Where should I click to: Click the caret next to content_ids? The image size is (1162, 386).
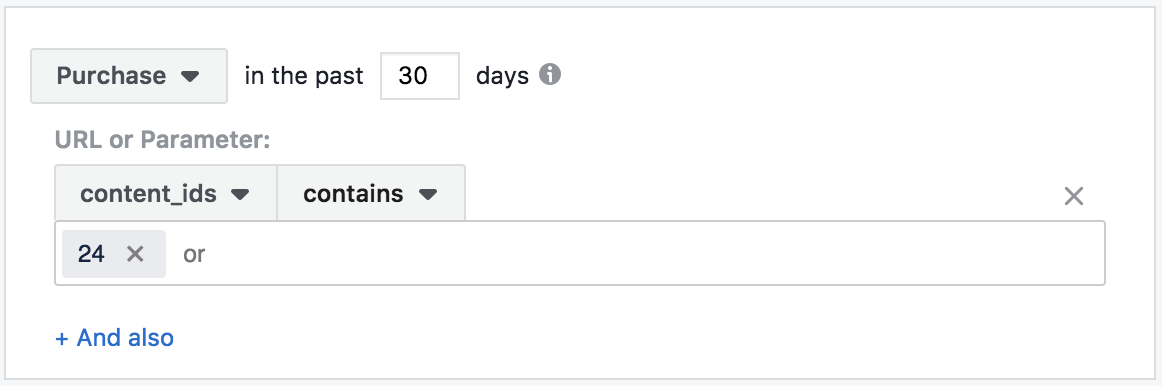click(239, 195)
